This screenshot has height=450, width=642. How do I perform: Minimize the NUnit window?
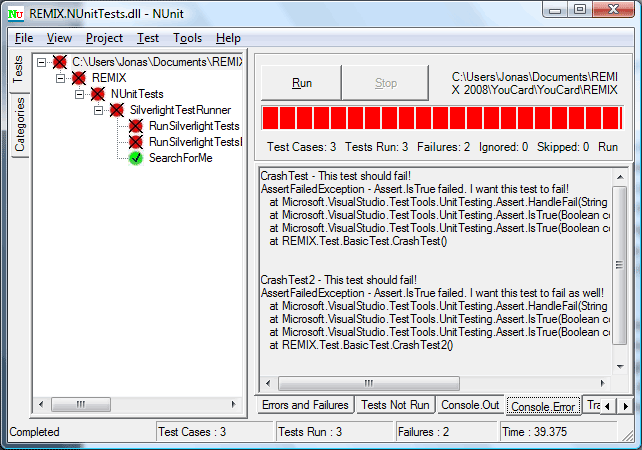click(555, 10)
